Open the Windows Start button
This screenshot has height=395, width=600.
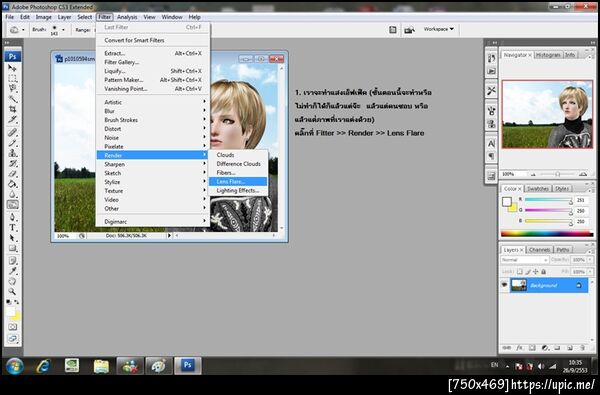pyautogui.click(x=15, y=366)
